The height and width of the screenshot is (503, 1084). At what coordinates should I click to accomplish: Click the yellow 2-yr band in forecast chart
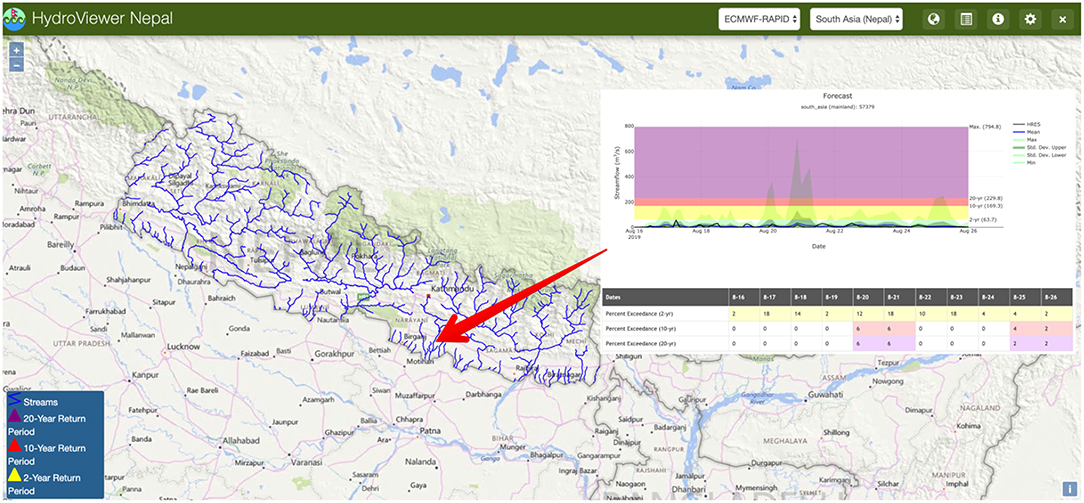[801, 212]
